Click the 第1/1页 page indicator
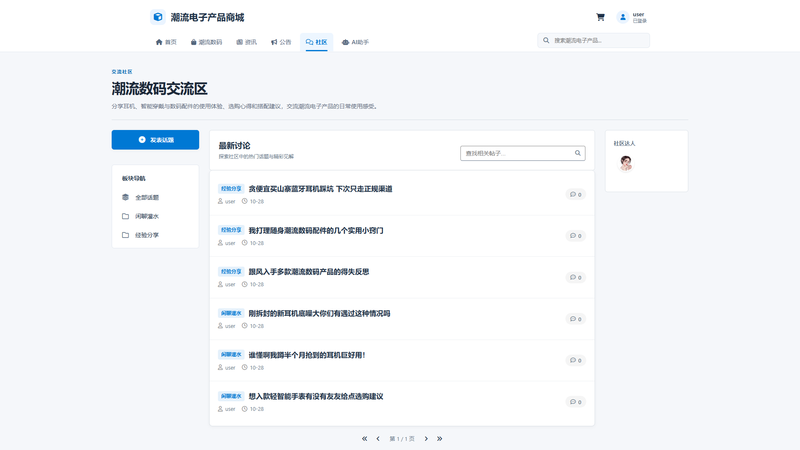Image resolution: width=800 pixels, height=450 pixels. [402, 439]
